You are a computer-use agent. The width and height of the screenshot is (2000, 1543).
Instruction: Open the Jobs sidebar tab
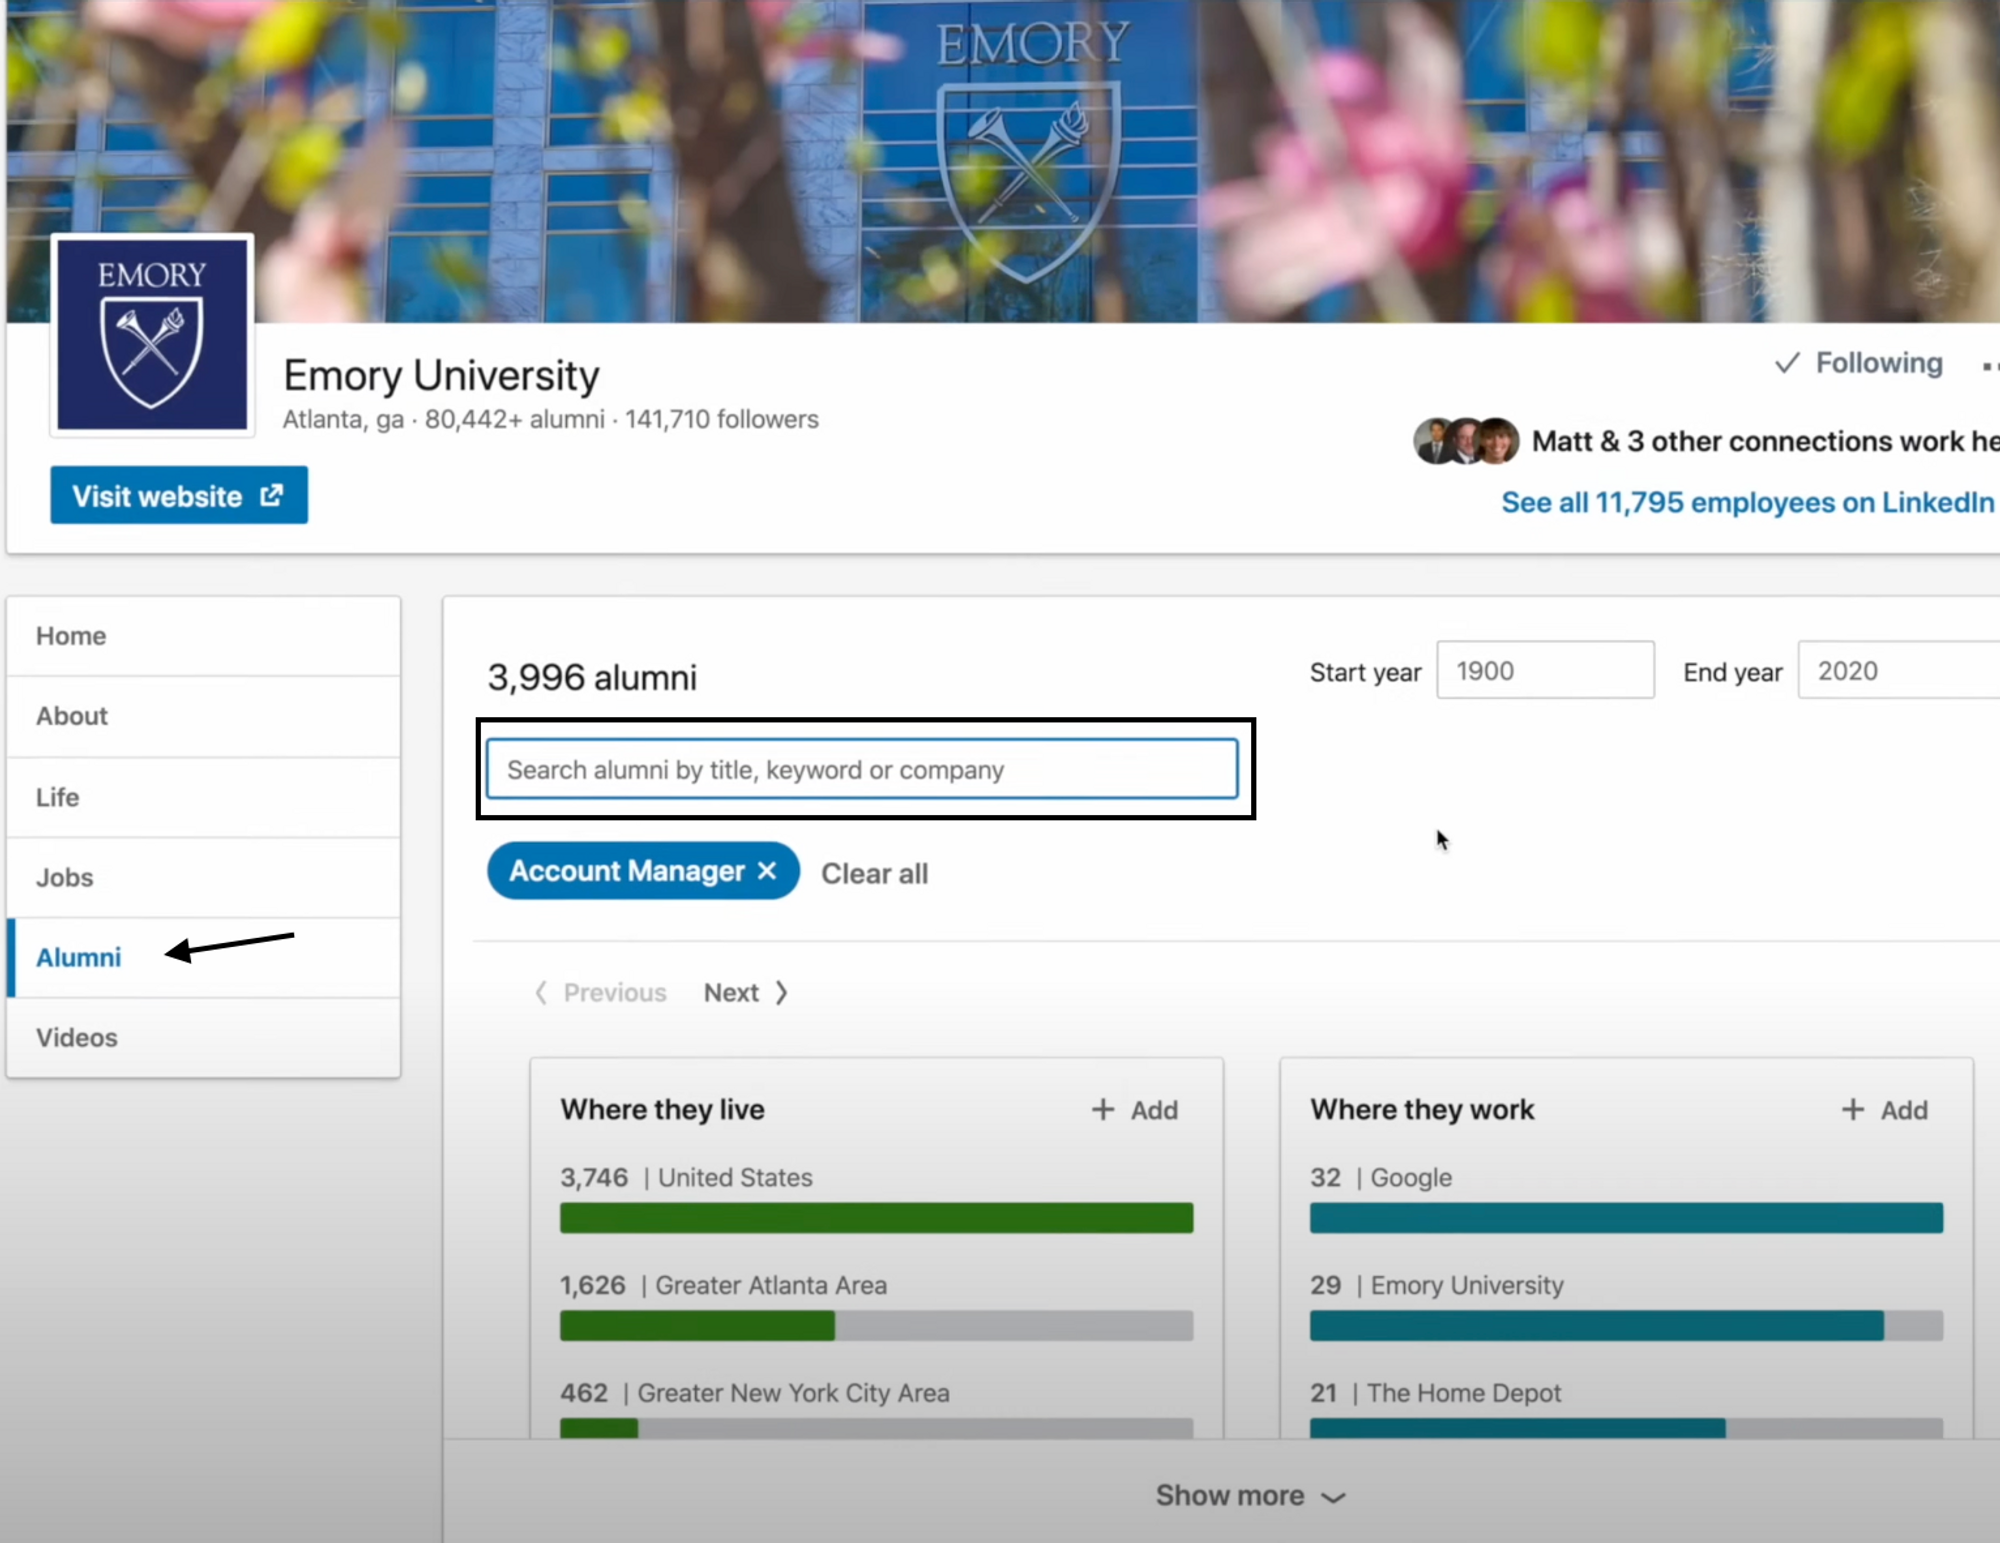tap(65, 877)
